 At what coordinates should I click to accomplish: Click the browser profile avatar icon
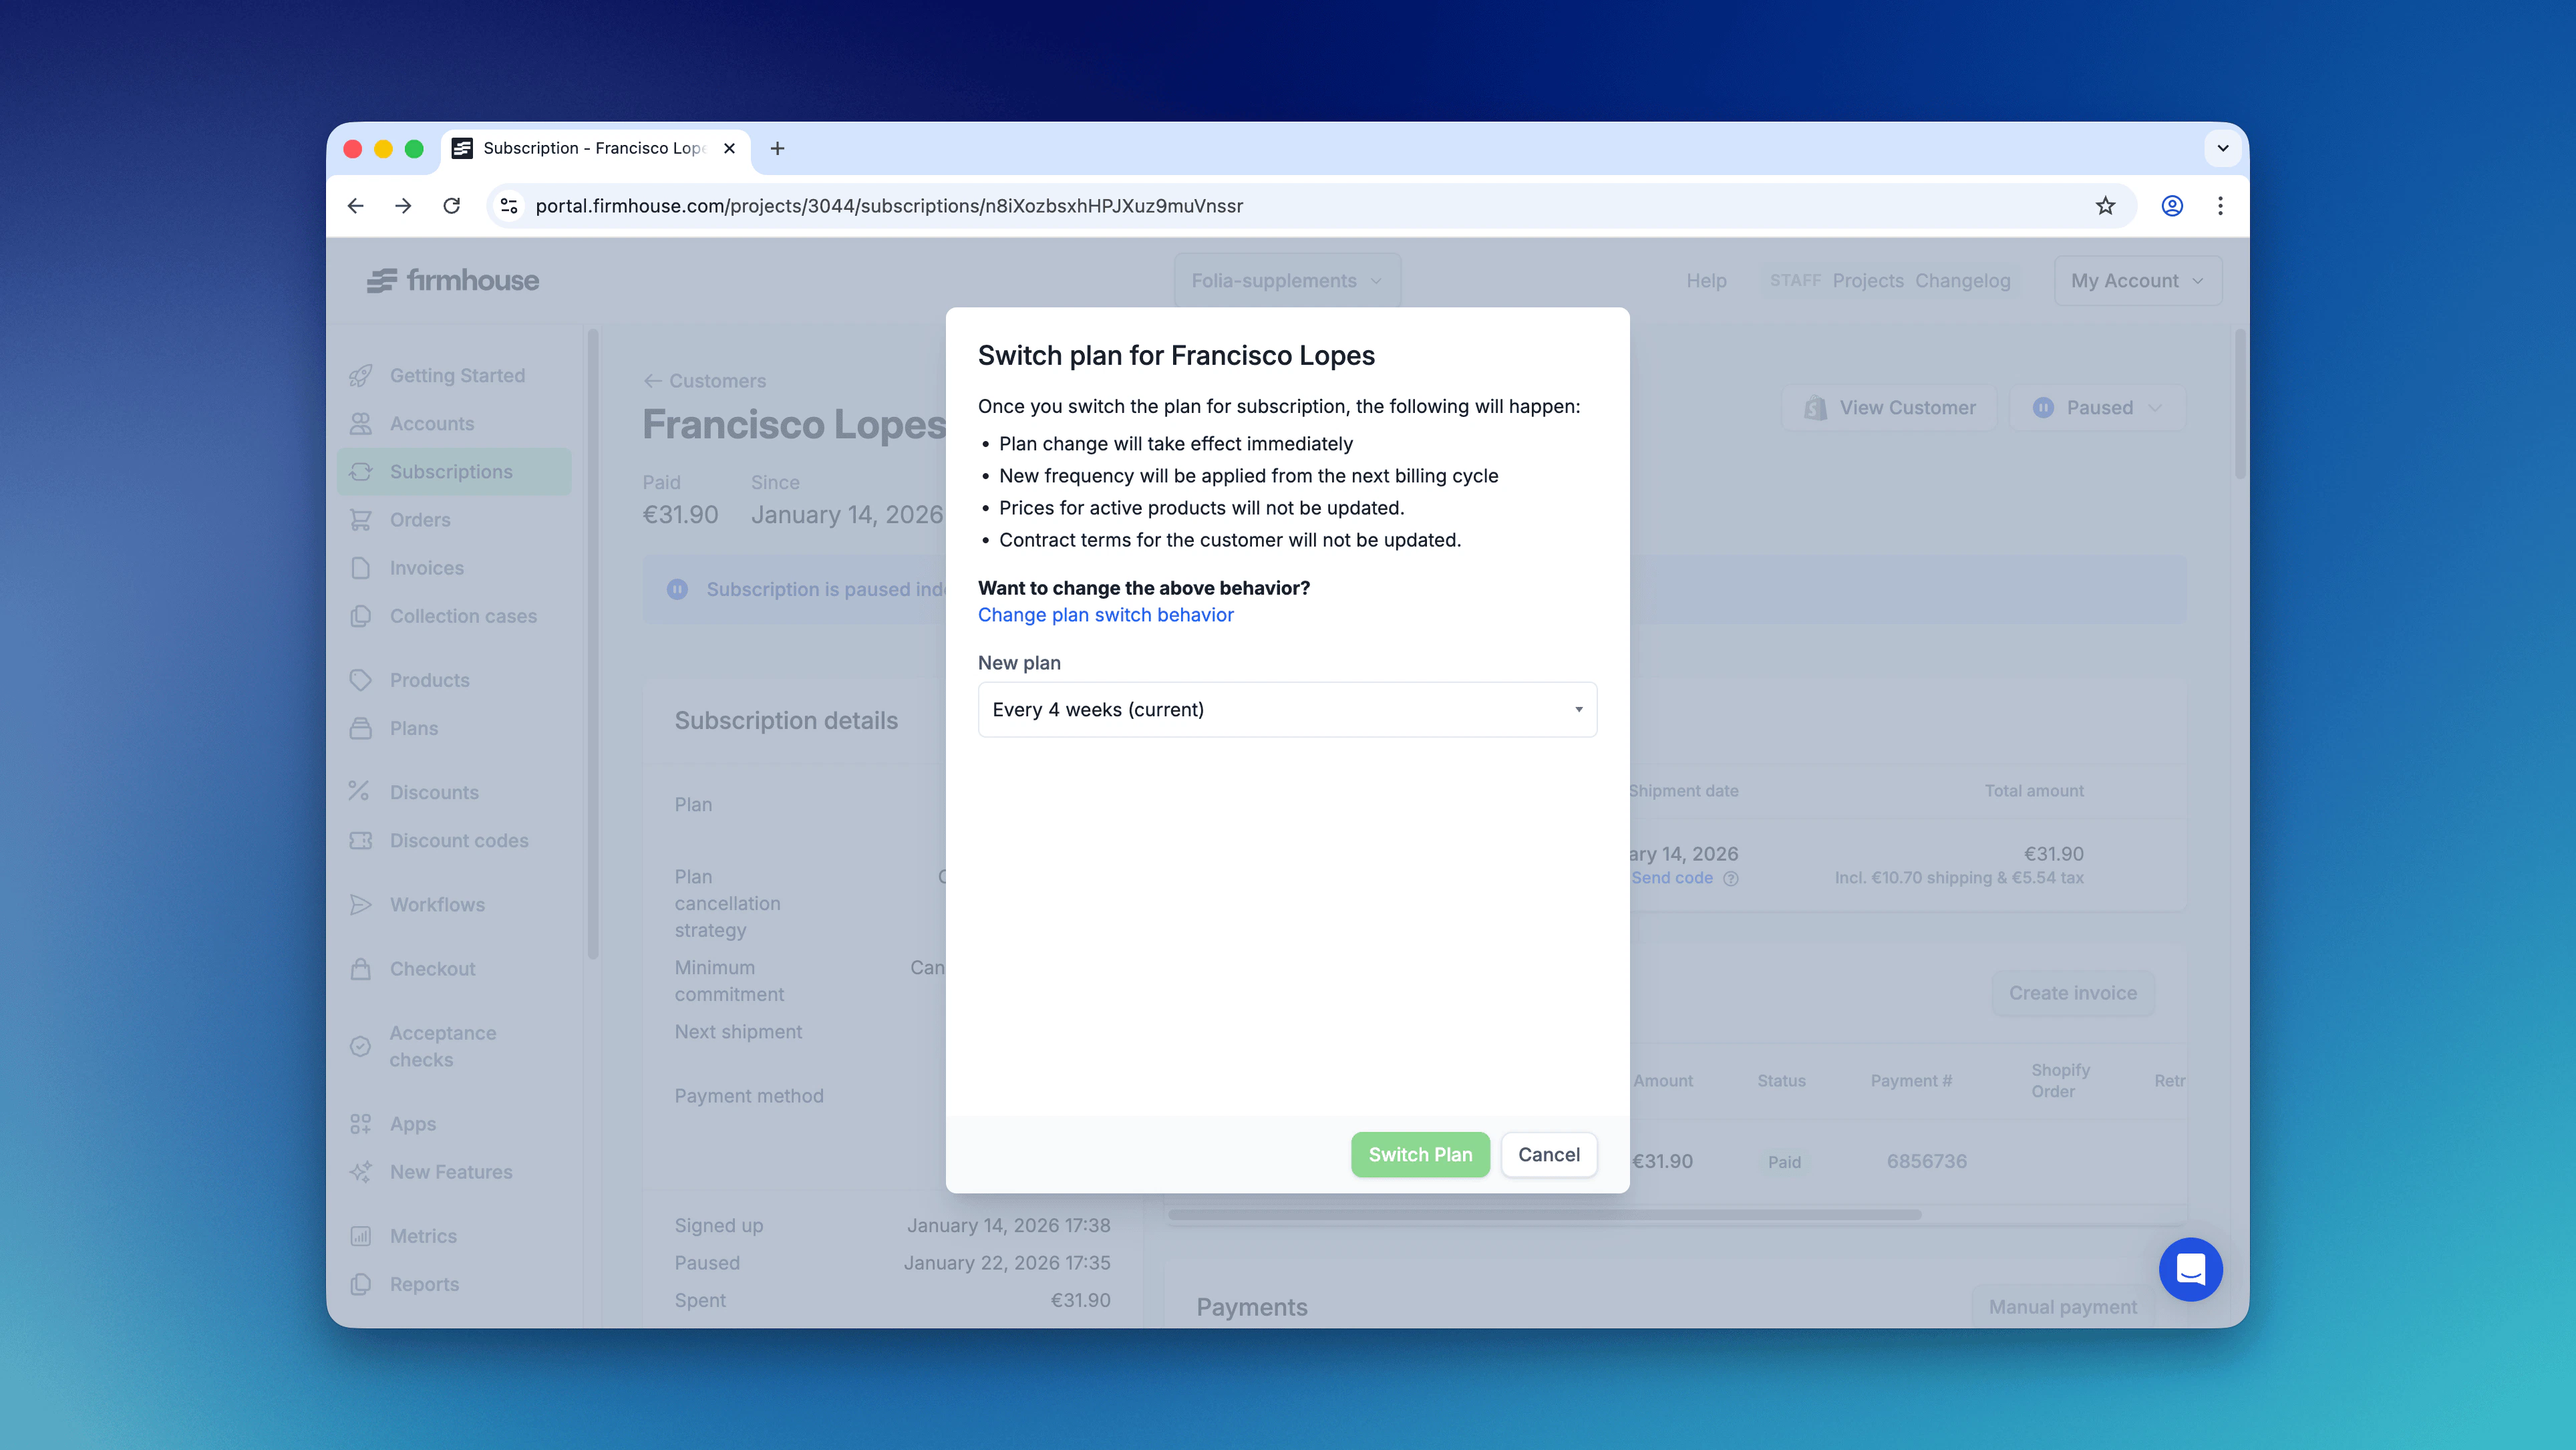(x=2171, y=206)
